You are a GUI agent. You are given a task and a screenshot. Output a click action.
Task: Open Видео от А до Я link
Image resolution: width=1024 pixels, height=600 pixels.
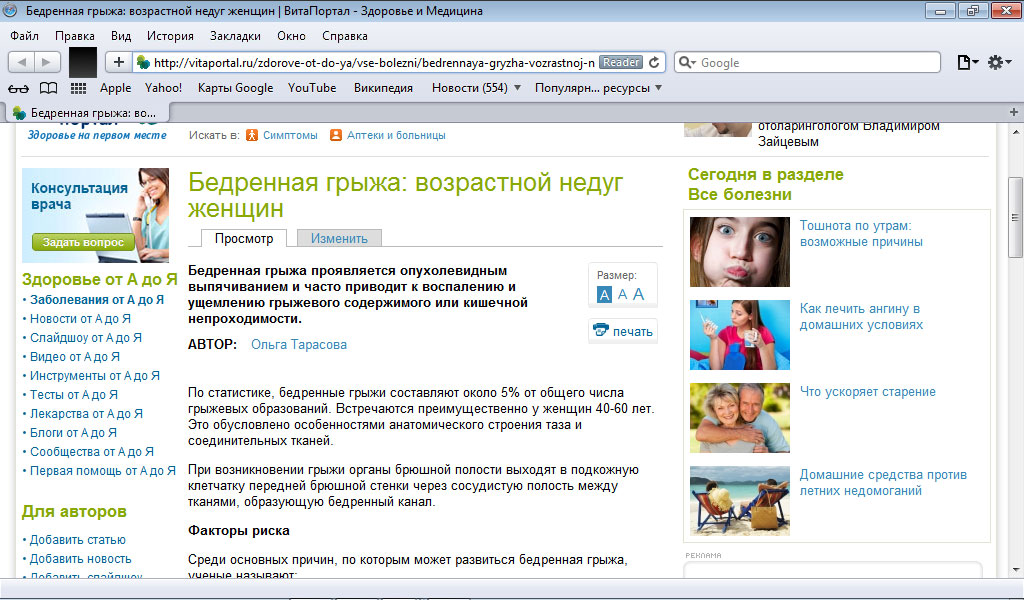(74, 356)
